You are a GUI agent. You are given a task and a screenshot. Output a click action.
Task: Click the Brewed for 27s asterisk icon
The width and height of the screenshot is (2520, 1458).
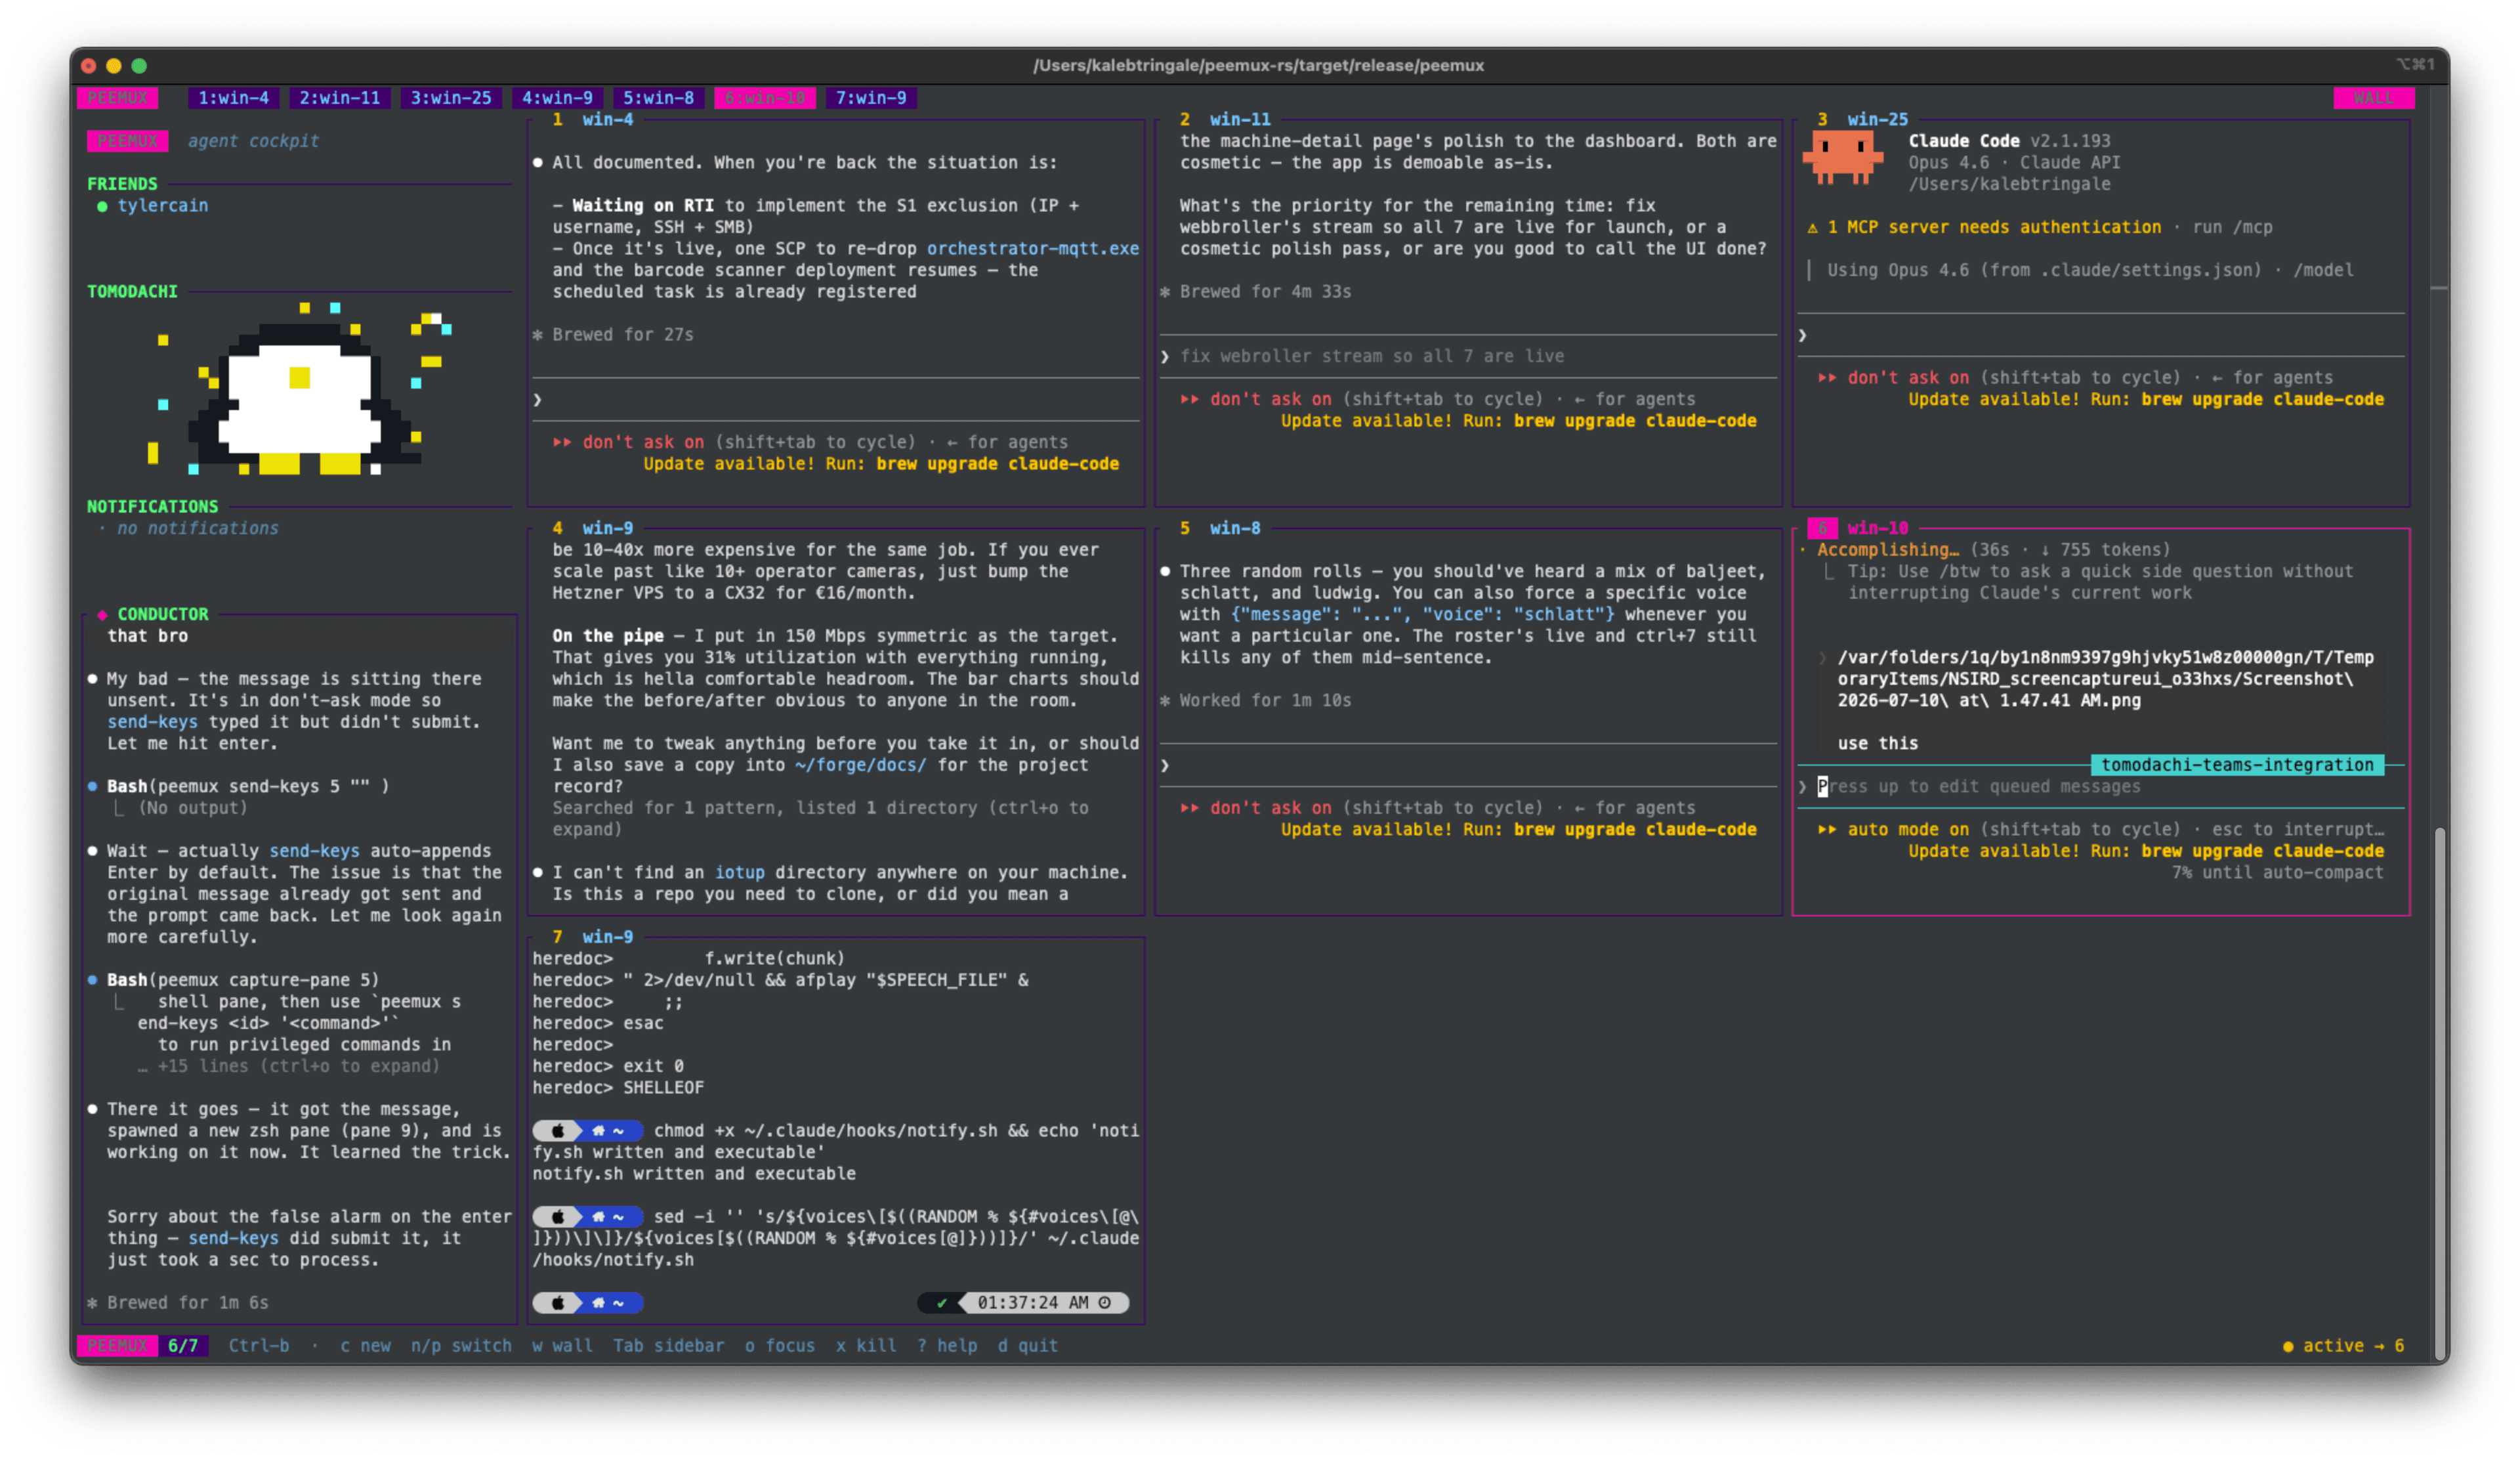[x=538, y=335]
